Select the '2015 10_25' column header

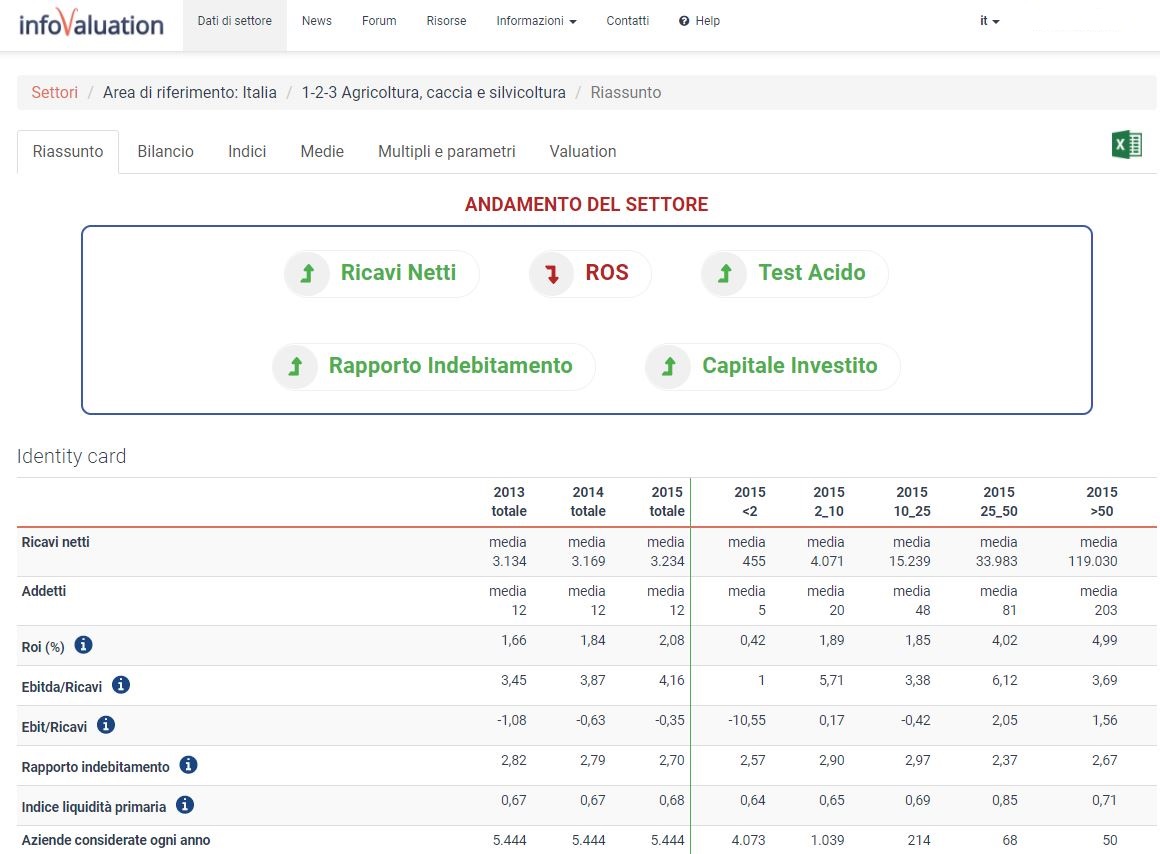911,502
